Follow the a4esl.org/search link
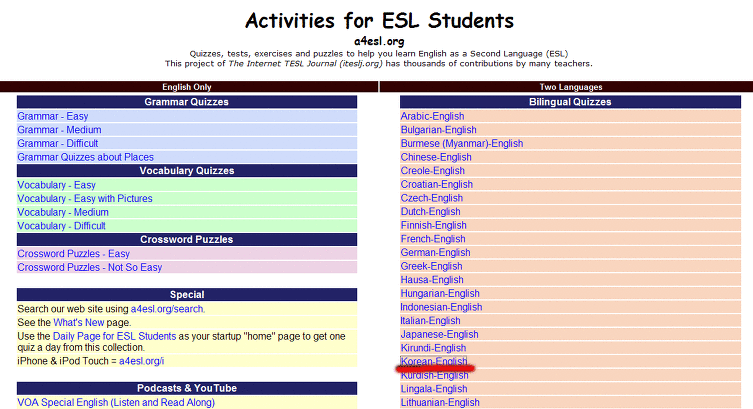The height and width of the screenshot is (409, 753). click(168, 309)
